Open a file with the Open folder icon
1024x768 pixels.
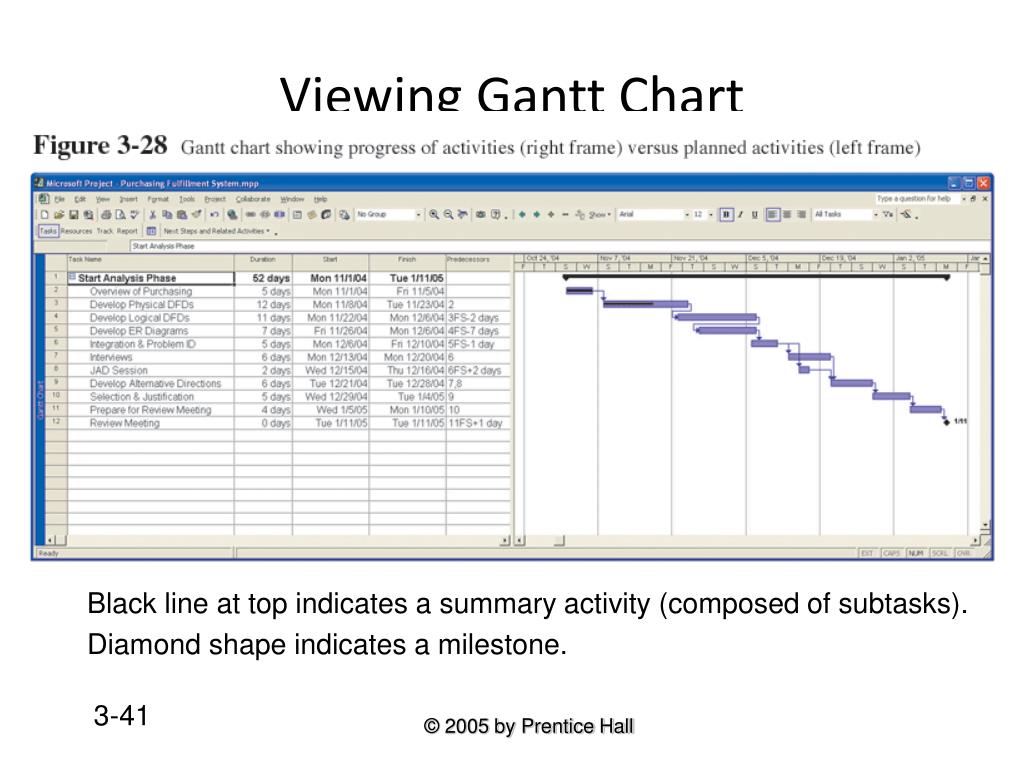(59, 214)
